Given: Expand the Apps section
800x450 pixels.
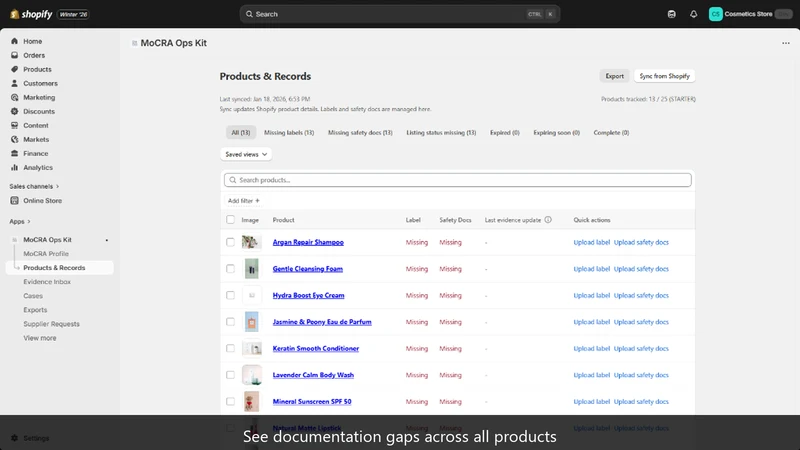Looking at the screenshot, I should click(20, 221).
